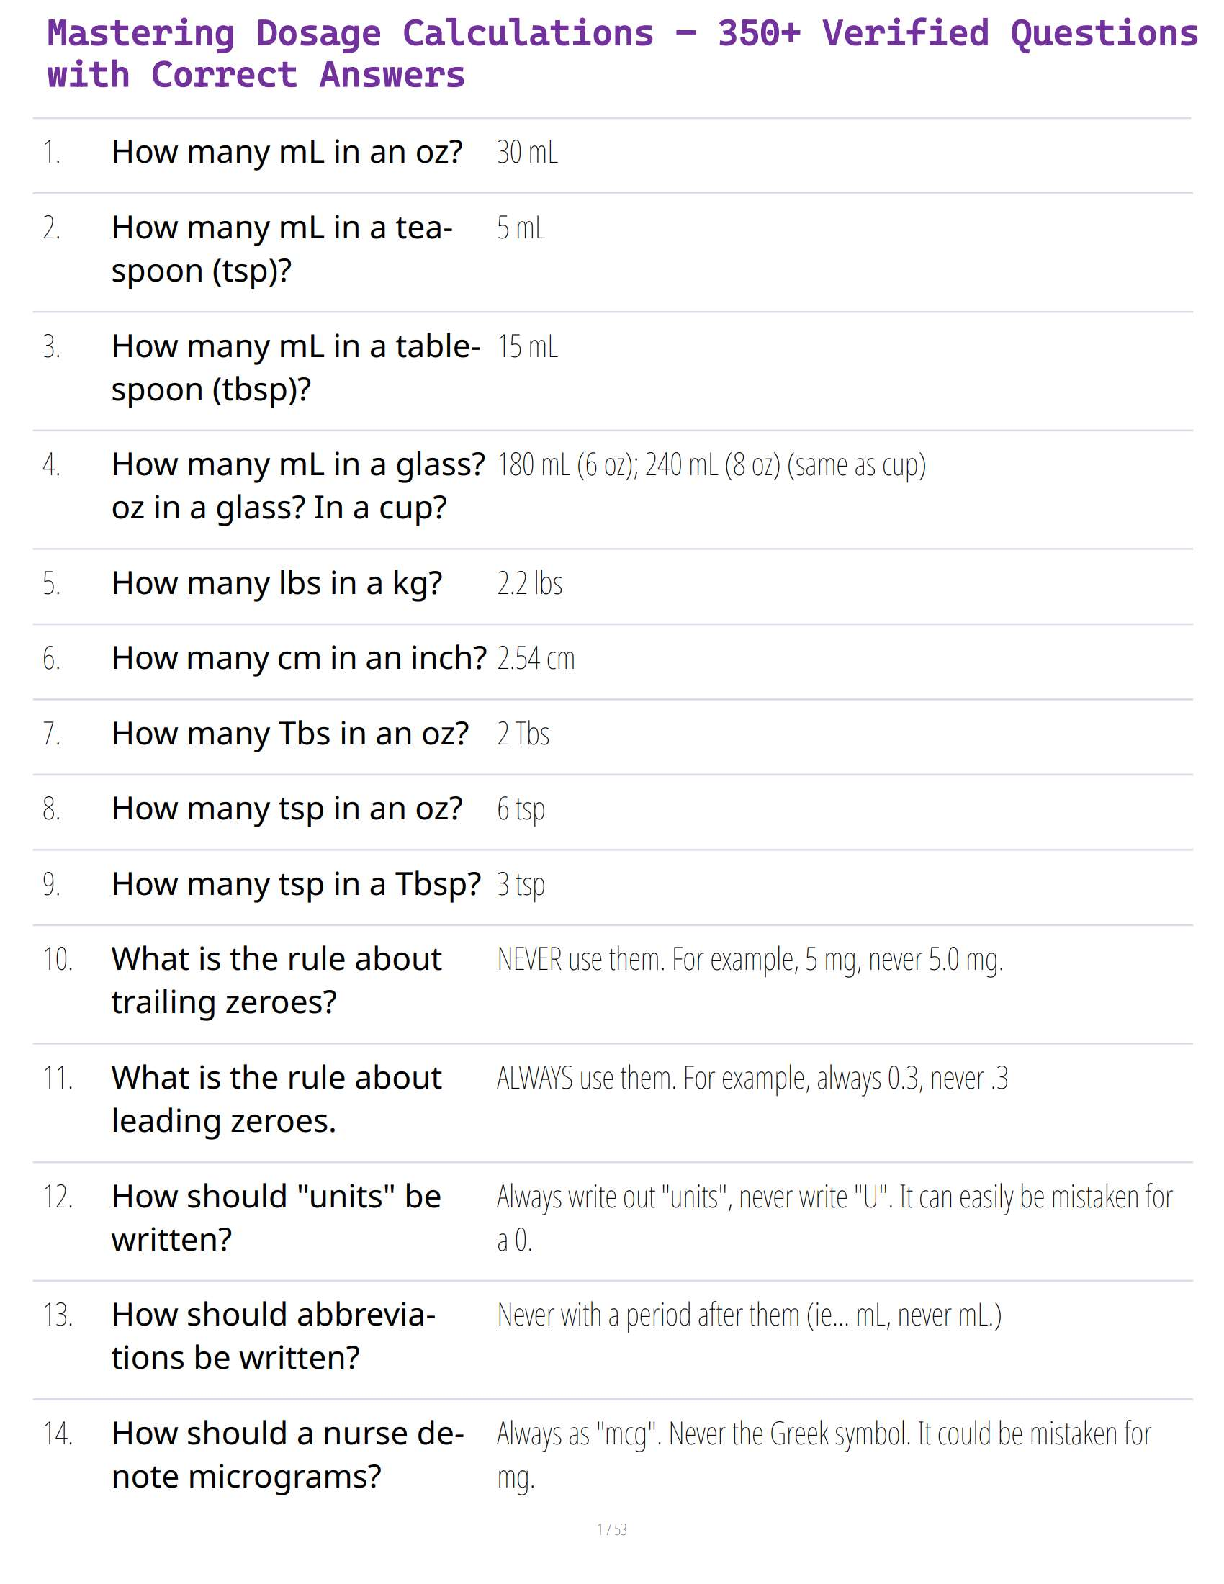Click the answer starting "180 mL (6 oz)"
Screen dimensions: 1224x1584
[x=711, y=465]
